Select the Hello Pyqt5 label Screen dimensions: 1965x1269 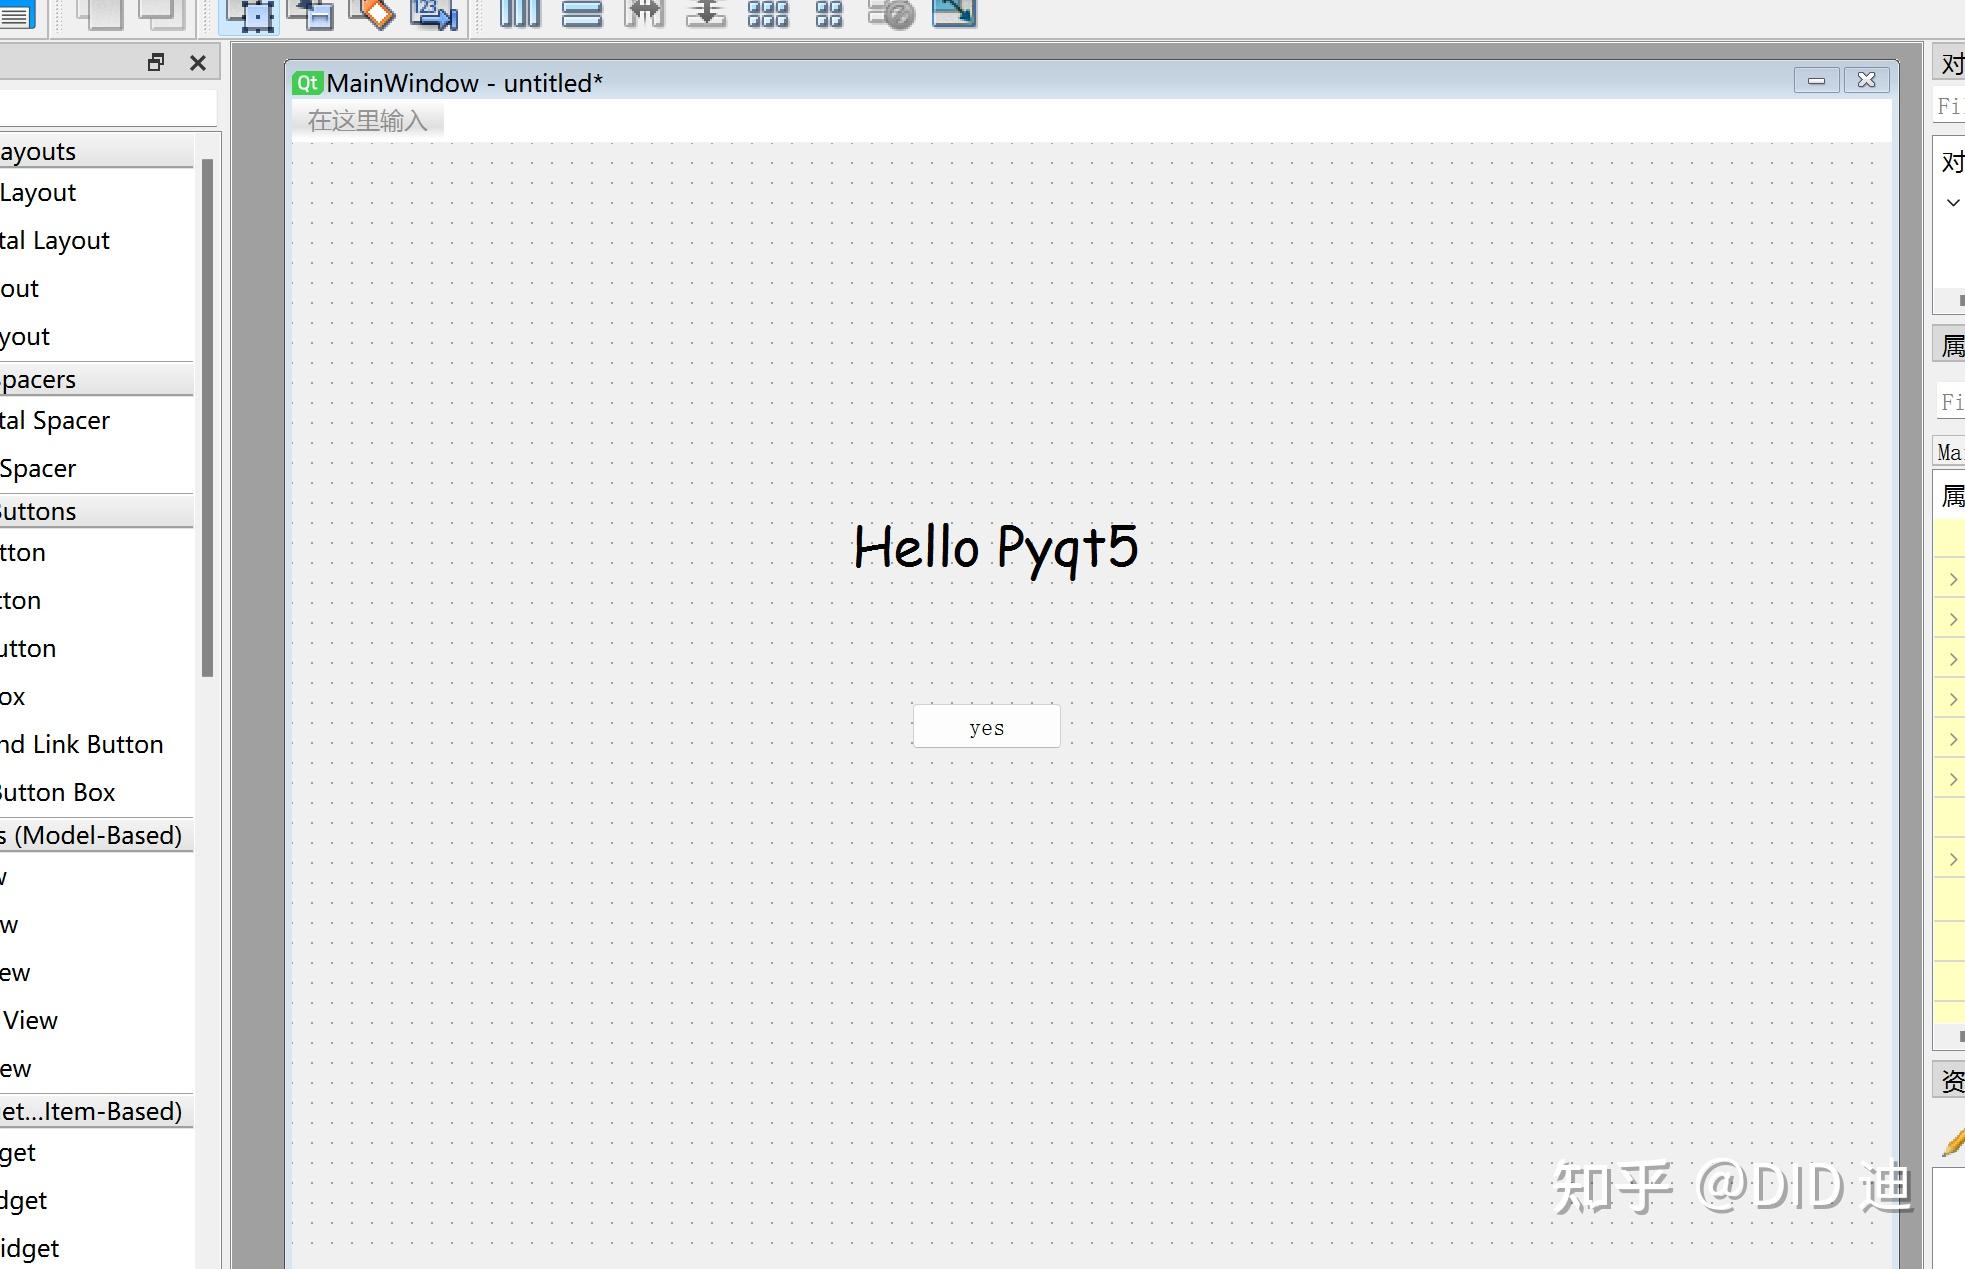995,548
